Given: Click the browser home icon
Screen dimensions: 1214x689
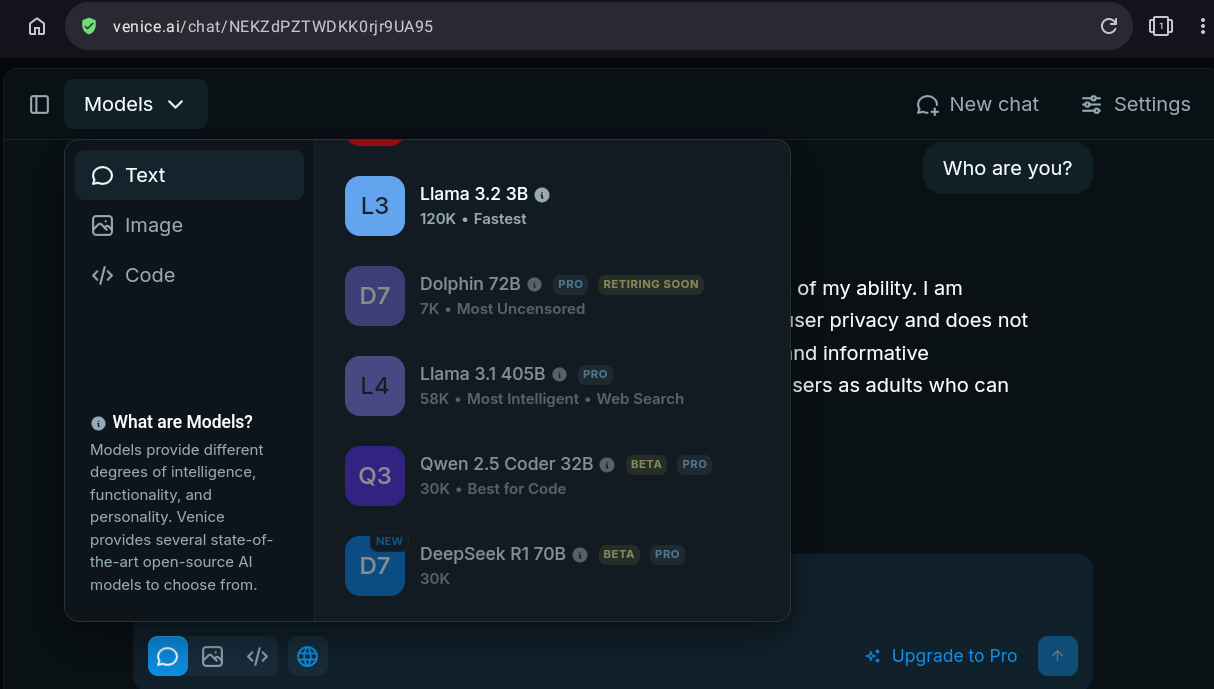Looking at the screenshot, I should tap(37, 26).
